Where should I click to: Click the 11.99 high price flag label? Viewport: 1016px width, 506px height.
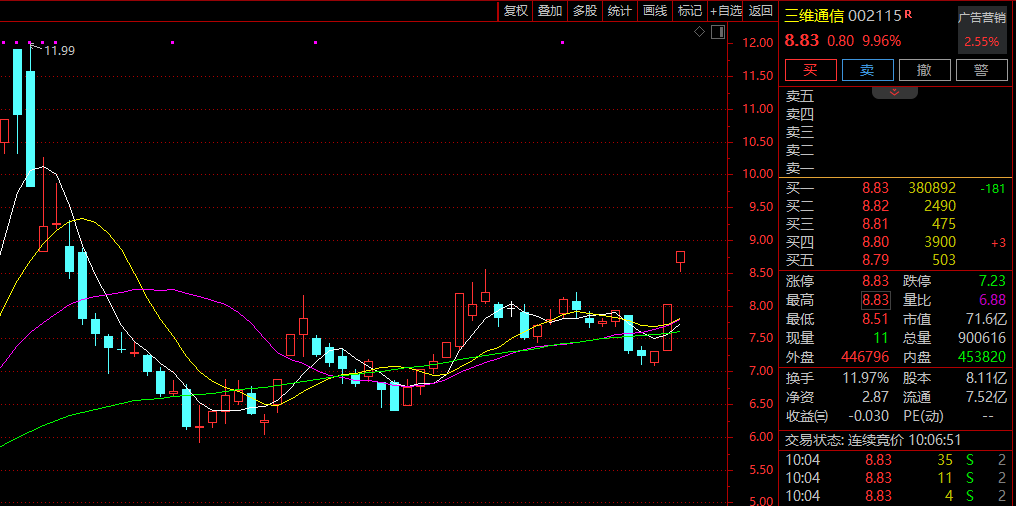59,51
